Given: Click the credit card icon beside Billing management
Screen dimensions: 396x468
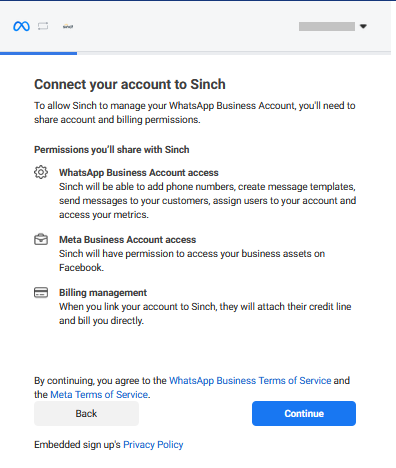Looking at the screenshot, I should coord(41,293).
